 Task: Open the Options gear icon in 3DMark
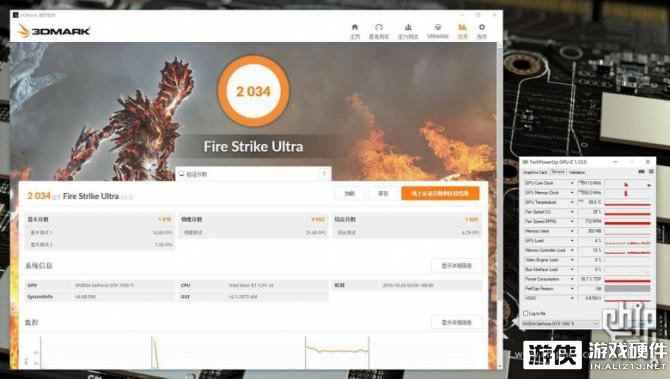[482, 32]
